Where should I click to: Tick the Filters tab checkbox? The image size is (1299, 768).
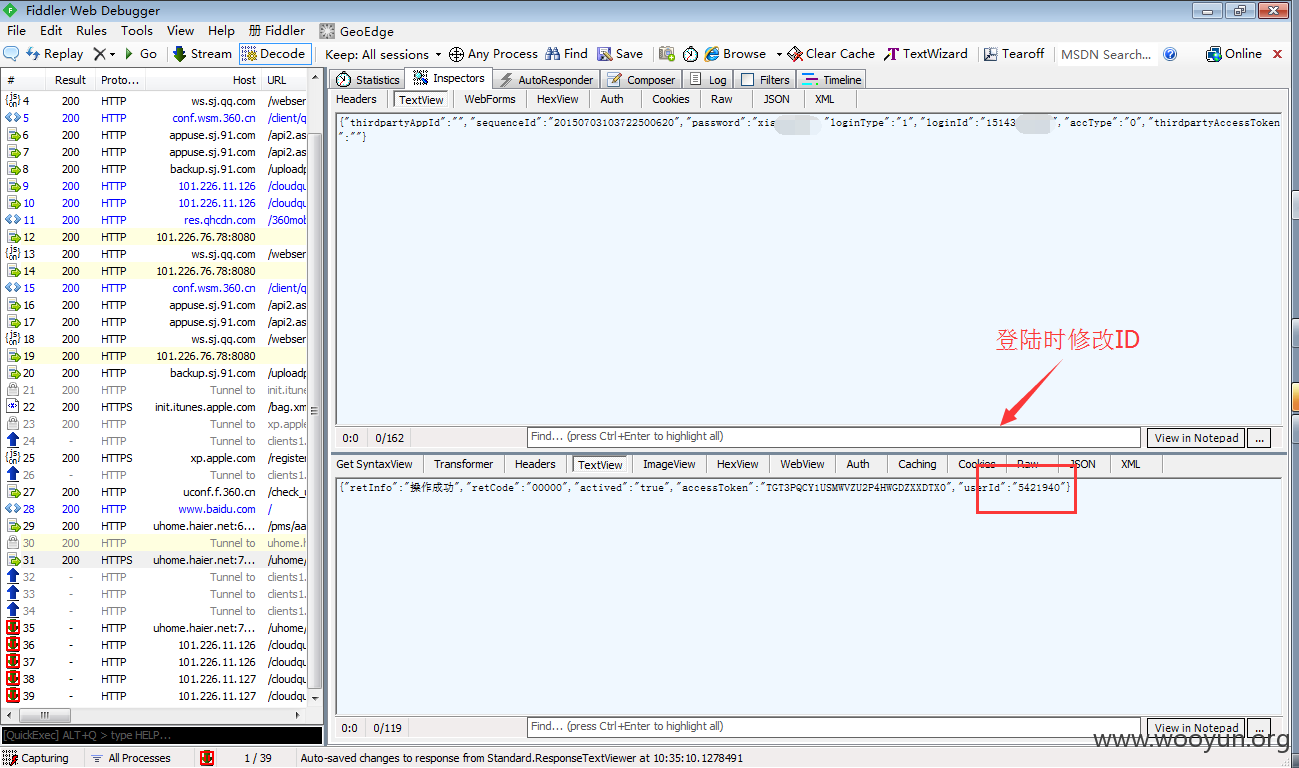click(x=748, y=80)
